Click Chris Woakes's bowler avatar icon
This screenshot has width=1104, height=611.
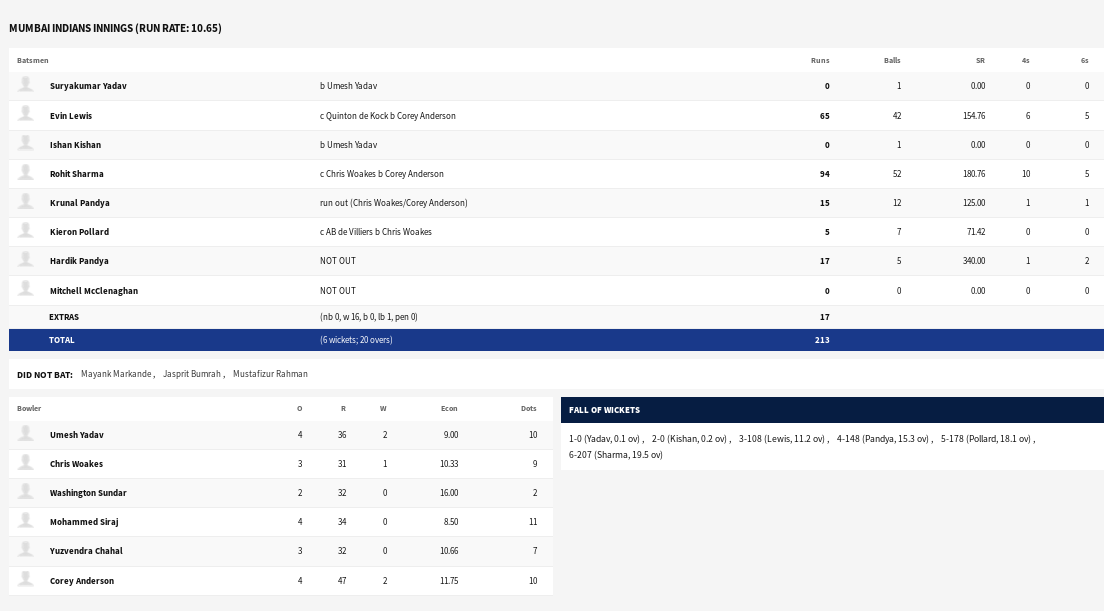point(25,462)
